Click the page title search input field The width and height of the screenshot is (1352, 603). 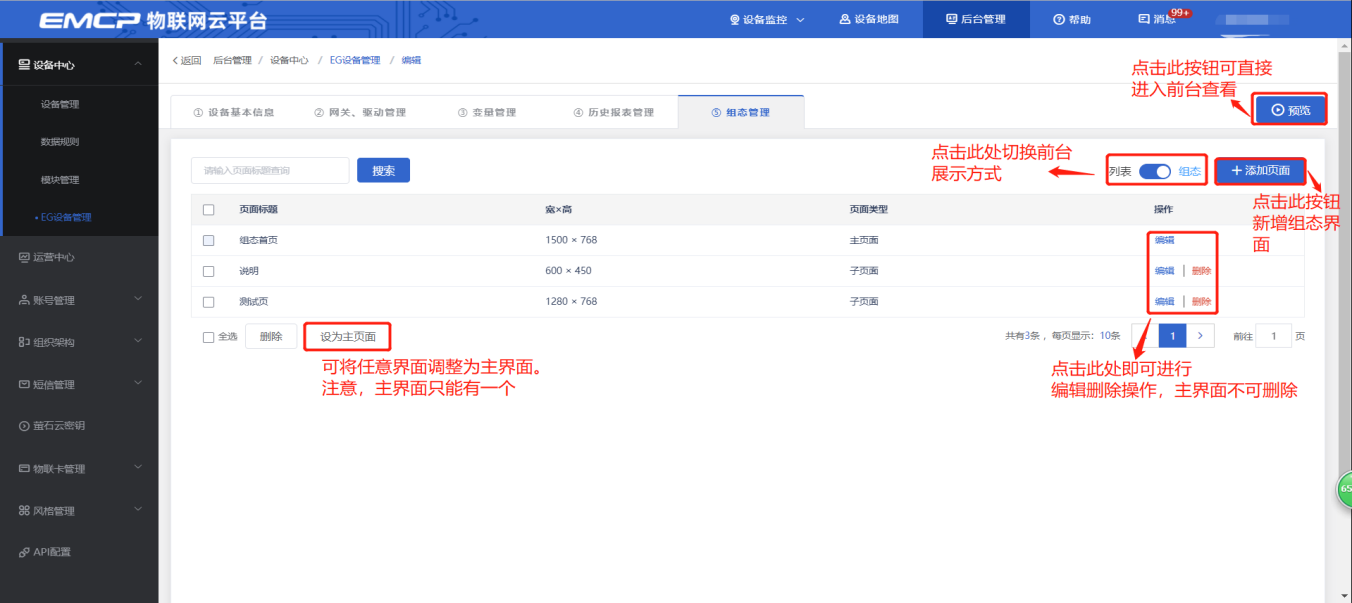coord(270,171)
